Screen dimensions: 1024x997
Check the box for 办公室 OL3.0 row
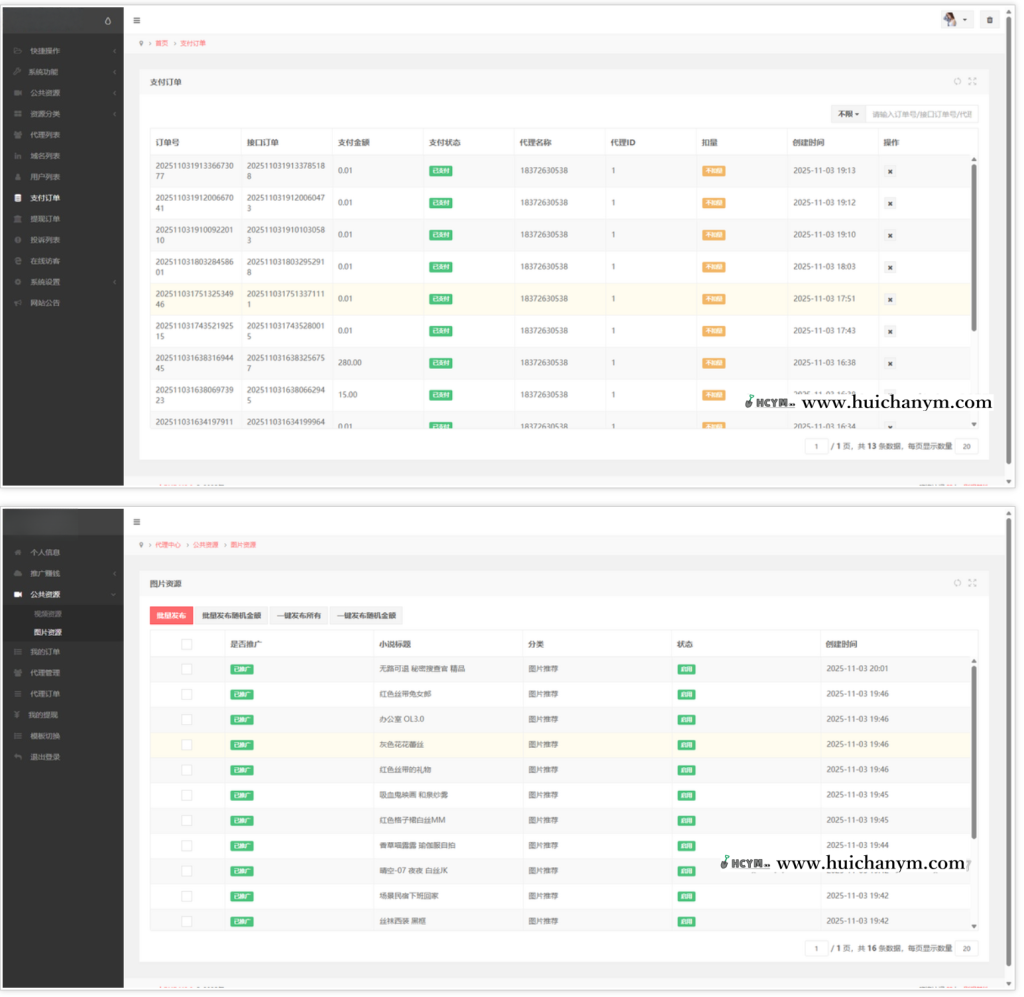pyautogui.click(x=186, y=719)
